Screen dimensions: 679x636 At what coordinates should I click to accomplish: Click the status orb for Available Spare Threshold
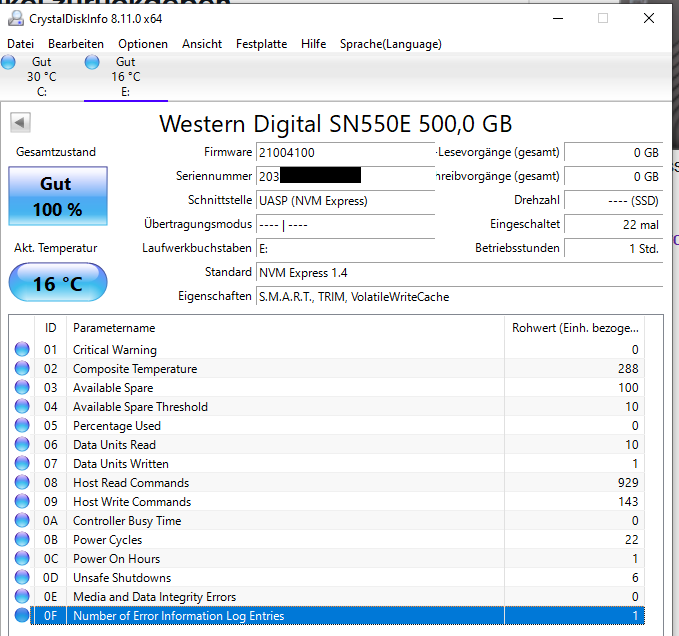(22, 406)
